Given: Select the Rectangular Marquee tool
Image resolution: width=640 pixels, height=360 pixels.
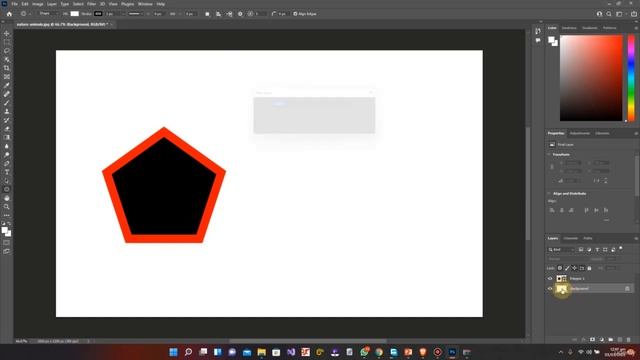Looking at the screenshot, I should click(x=7, y=42).
